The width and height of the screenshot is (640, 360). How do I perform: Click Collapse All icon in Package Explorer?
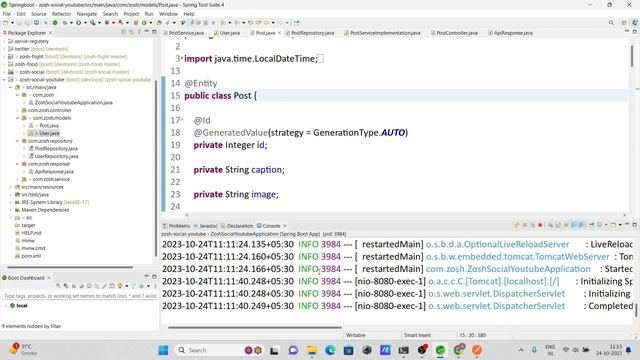click(124, 32)
